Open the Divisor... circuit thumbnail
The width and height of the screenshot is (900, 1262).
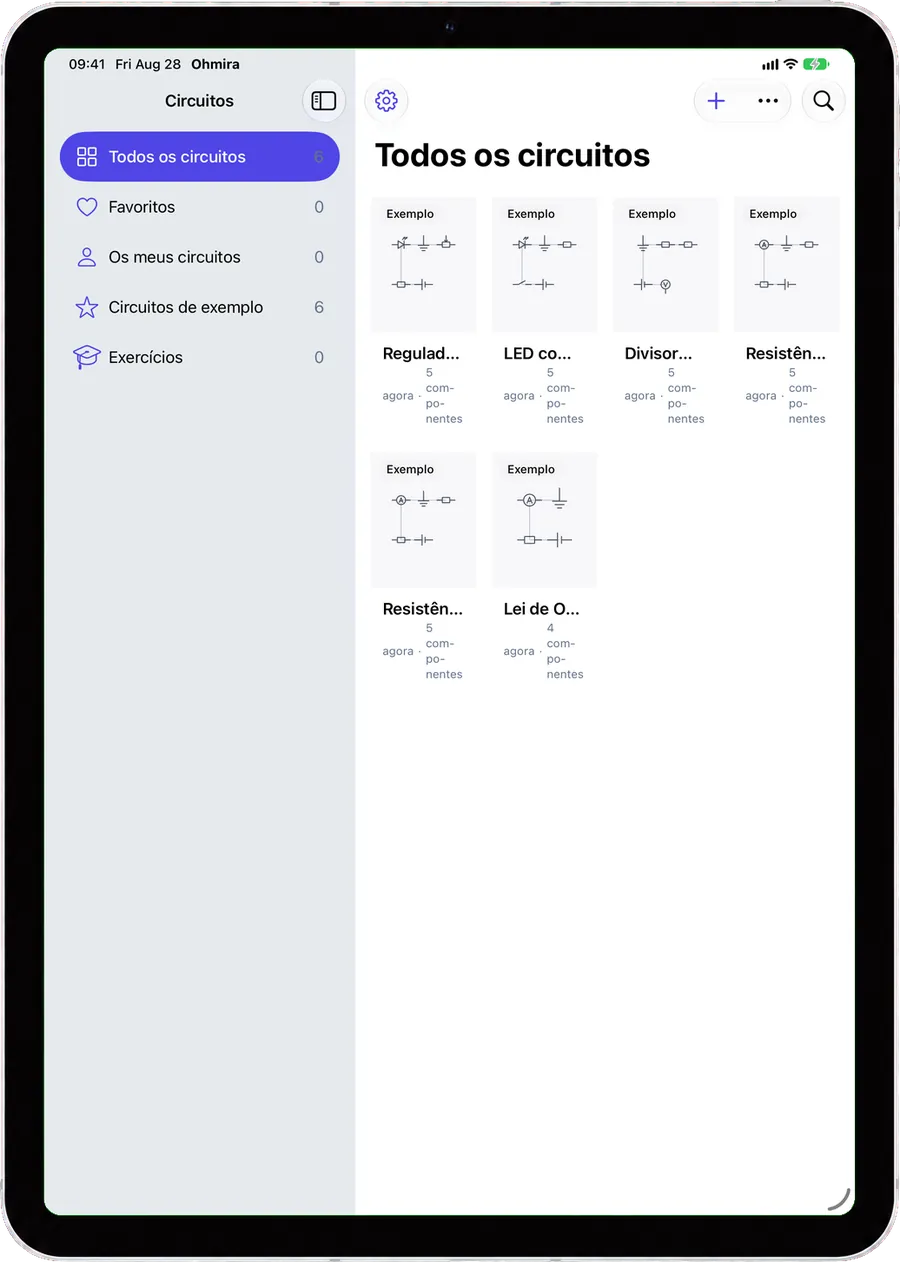(665, 264)
